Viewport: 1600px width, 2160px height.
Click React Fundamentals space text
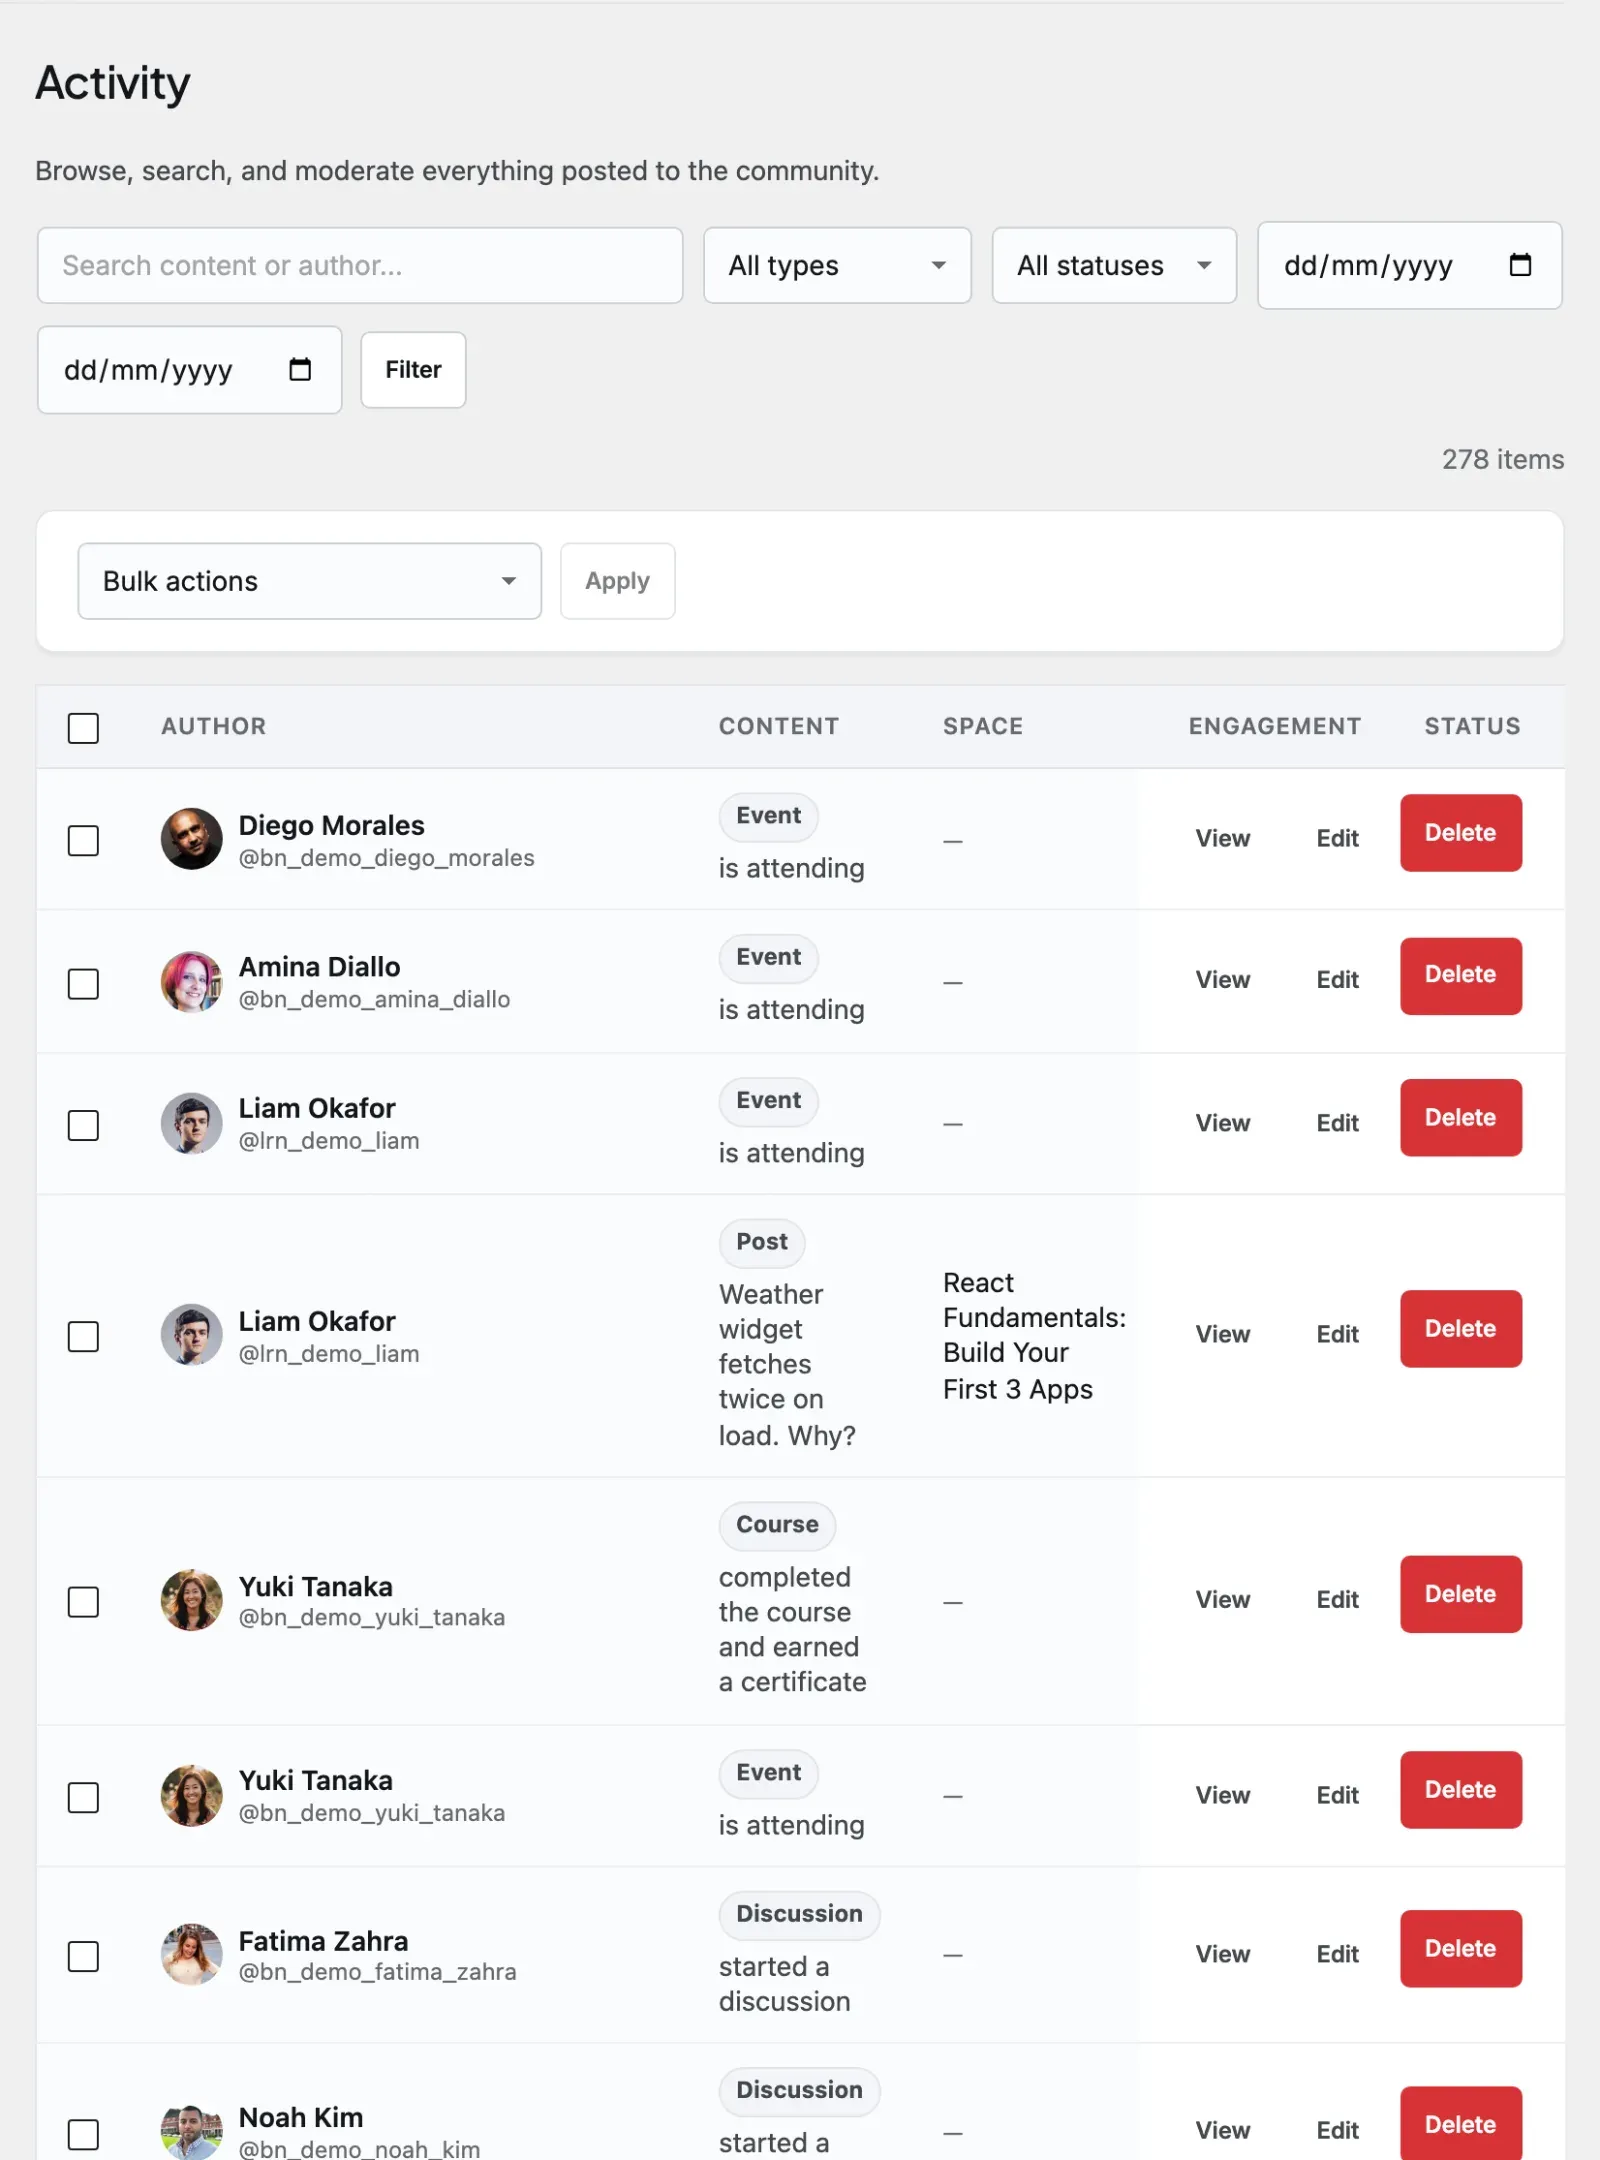1034,1336
